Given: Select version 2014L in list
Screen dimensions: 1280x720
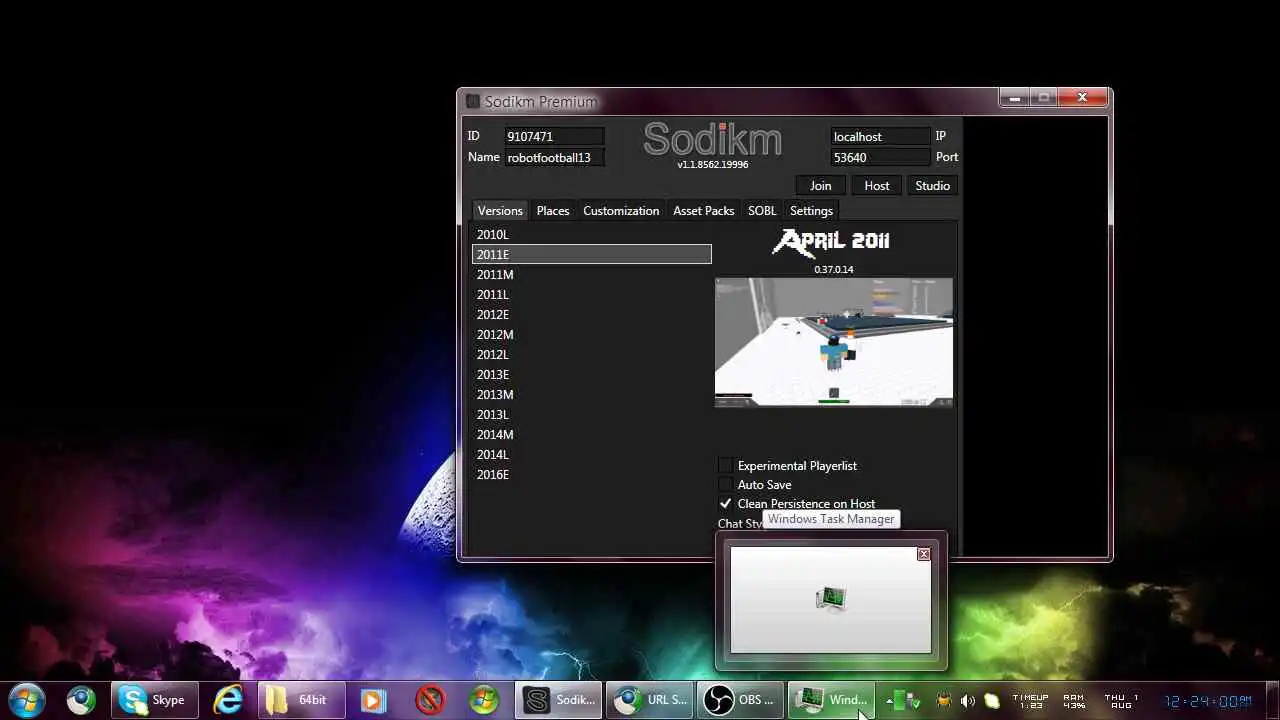Looking at the screenshot, I should click(x=592, y=454).
